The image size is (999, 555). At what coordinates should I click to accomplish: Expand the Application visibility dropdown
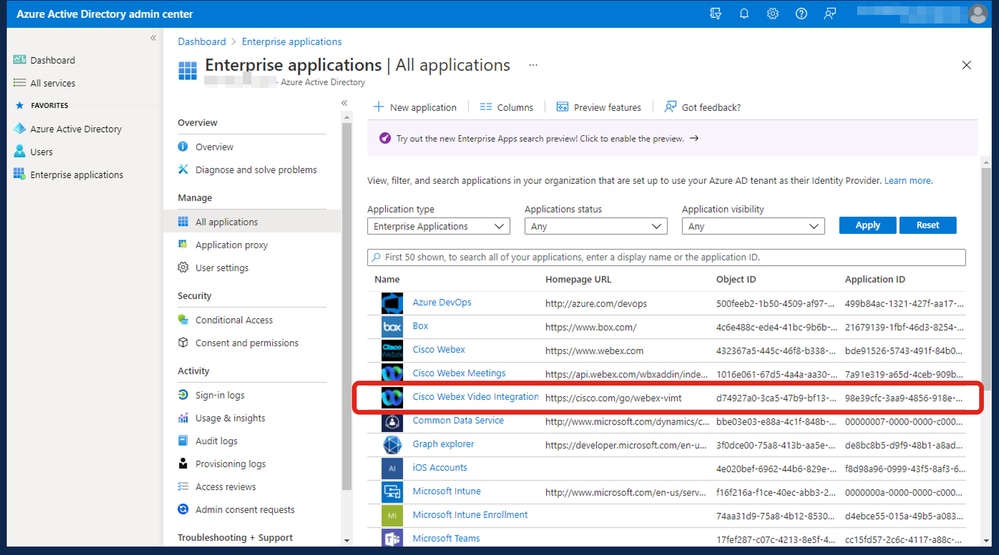753,226
